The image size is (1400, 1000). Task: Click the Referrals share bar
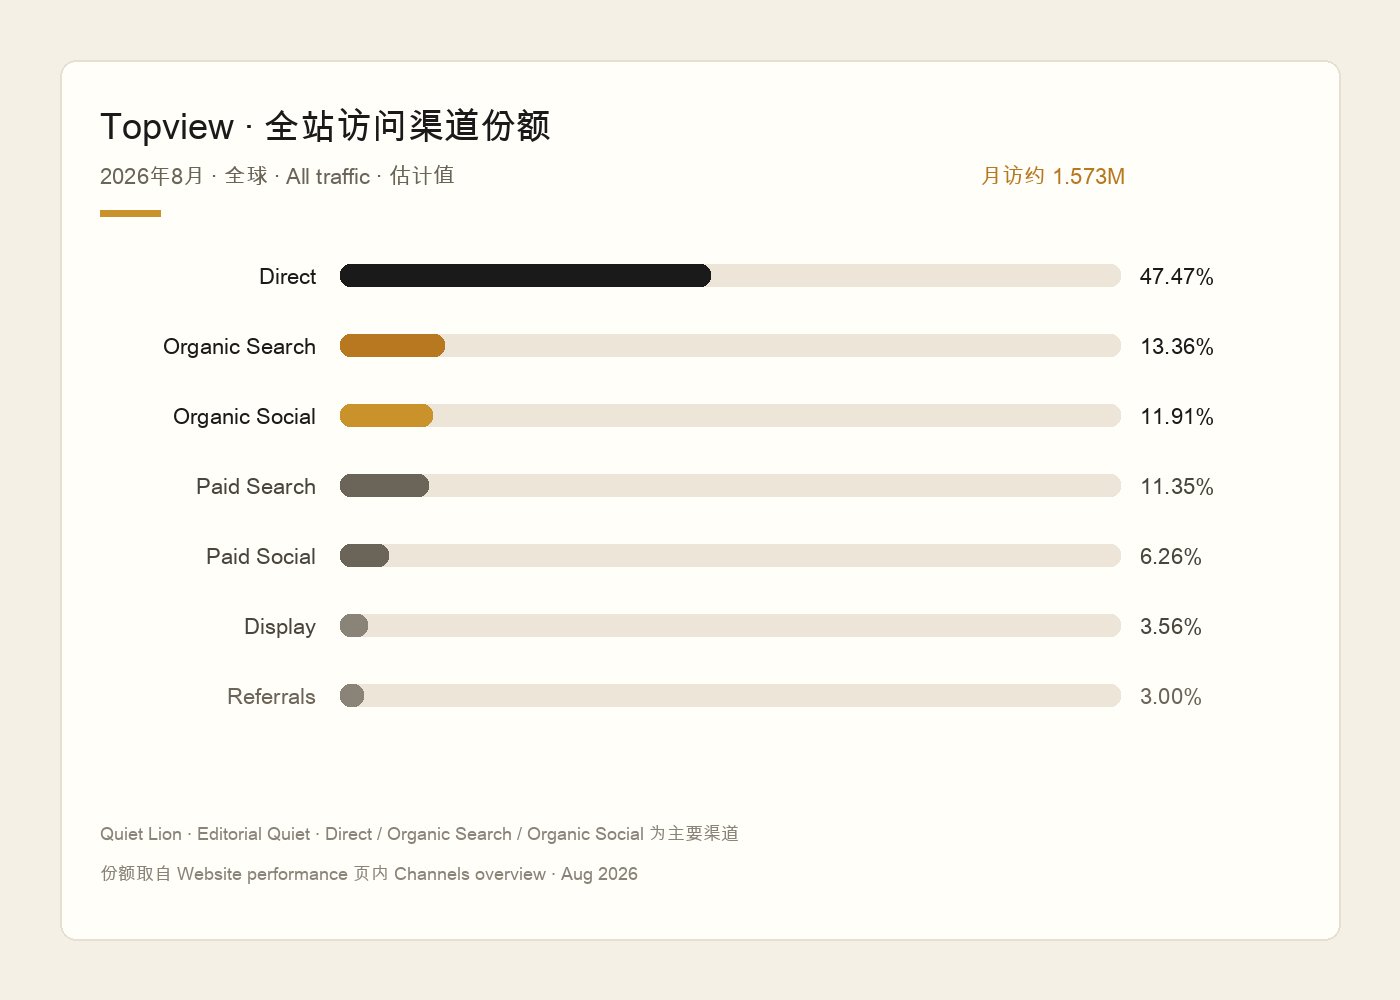click(352, 696)
